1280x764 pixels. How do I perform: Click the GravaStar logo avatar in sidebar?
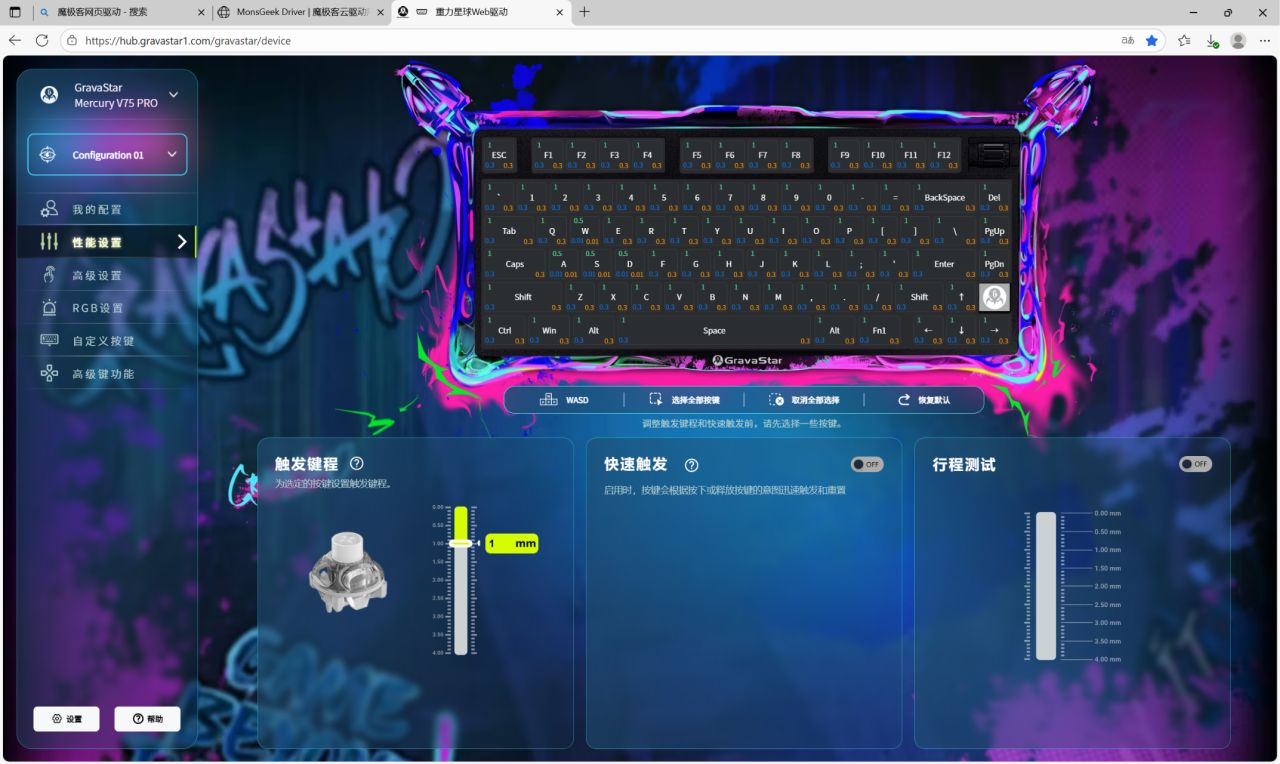[49, 95]
